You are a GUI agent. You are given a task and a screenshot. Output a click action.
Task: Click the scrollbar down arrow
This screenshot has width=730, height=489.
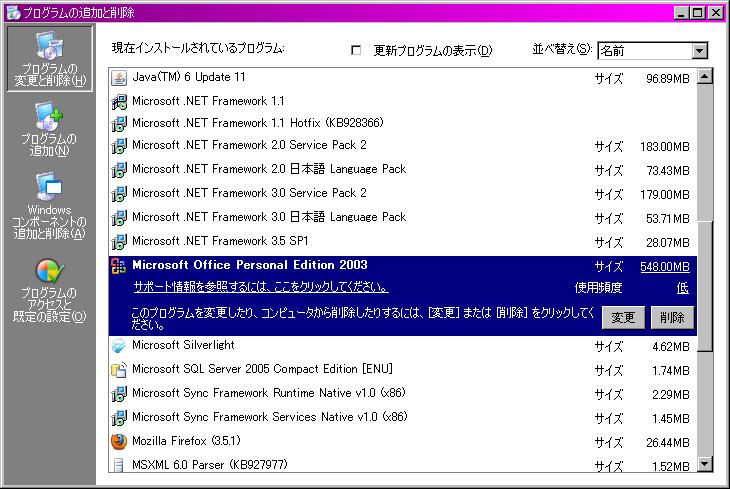[705, 464]
